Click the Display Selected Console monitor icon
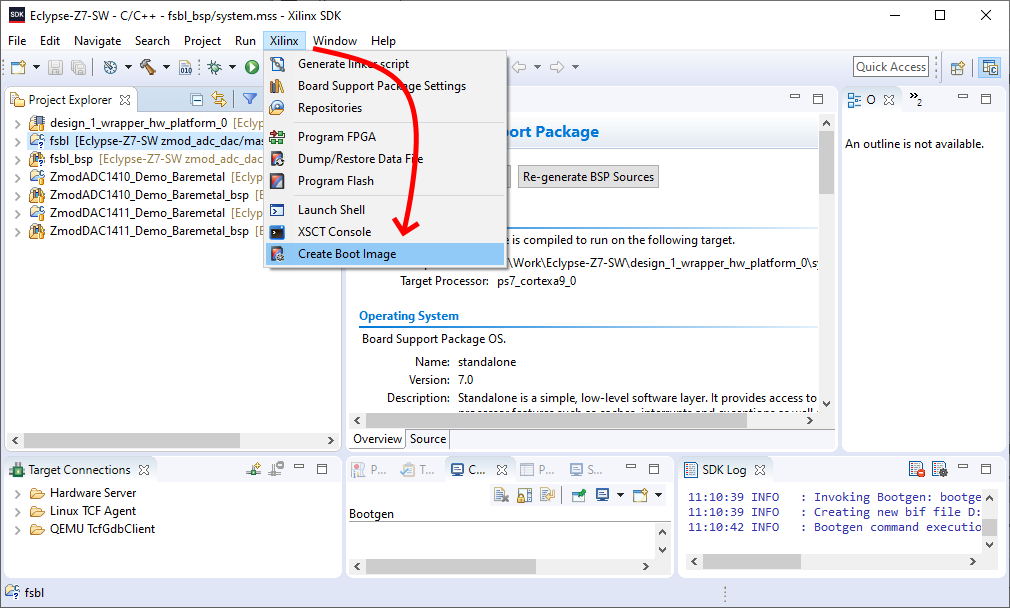Viewport: 1010px width, 608px height. tap(603, 495)
